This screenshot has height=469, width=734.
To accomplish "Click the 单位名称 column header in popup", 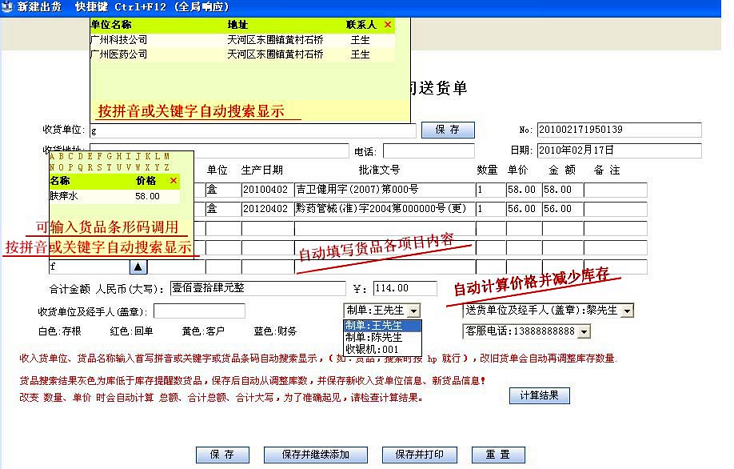I will click(x=111, y=24).
